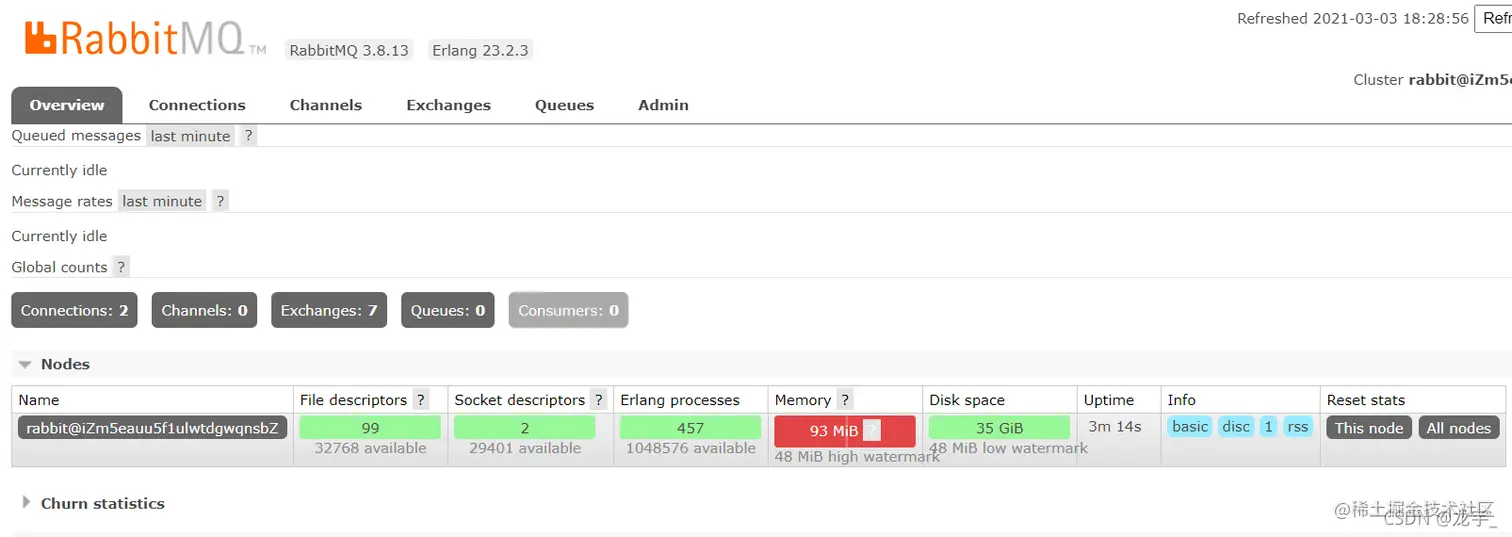Viewport: 1512px width, 537px height.
Task: Click the Reset stats column header
Action: pyautogui.click(x=1366, y=400)
